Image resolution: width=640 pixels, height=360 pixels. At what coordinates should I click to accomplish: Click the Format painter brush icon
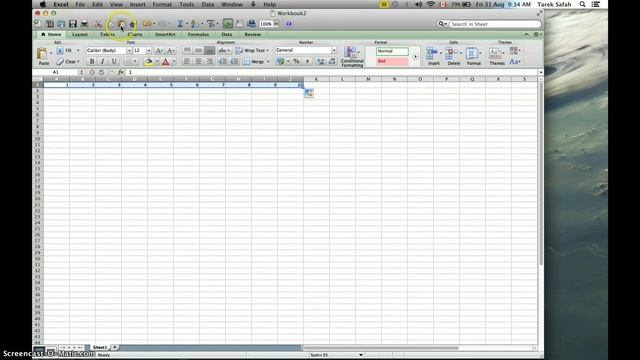click(132, 24)
